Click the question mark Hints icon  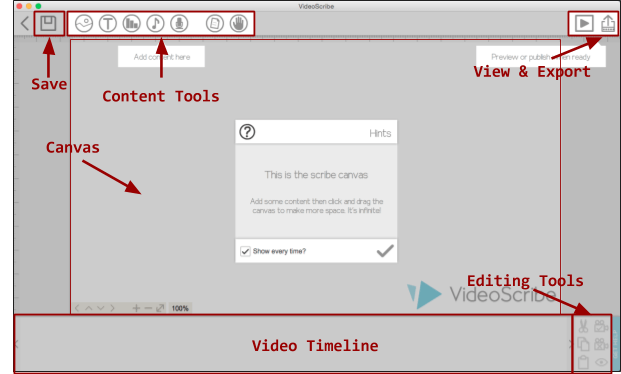coord(247,132)
